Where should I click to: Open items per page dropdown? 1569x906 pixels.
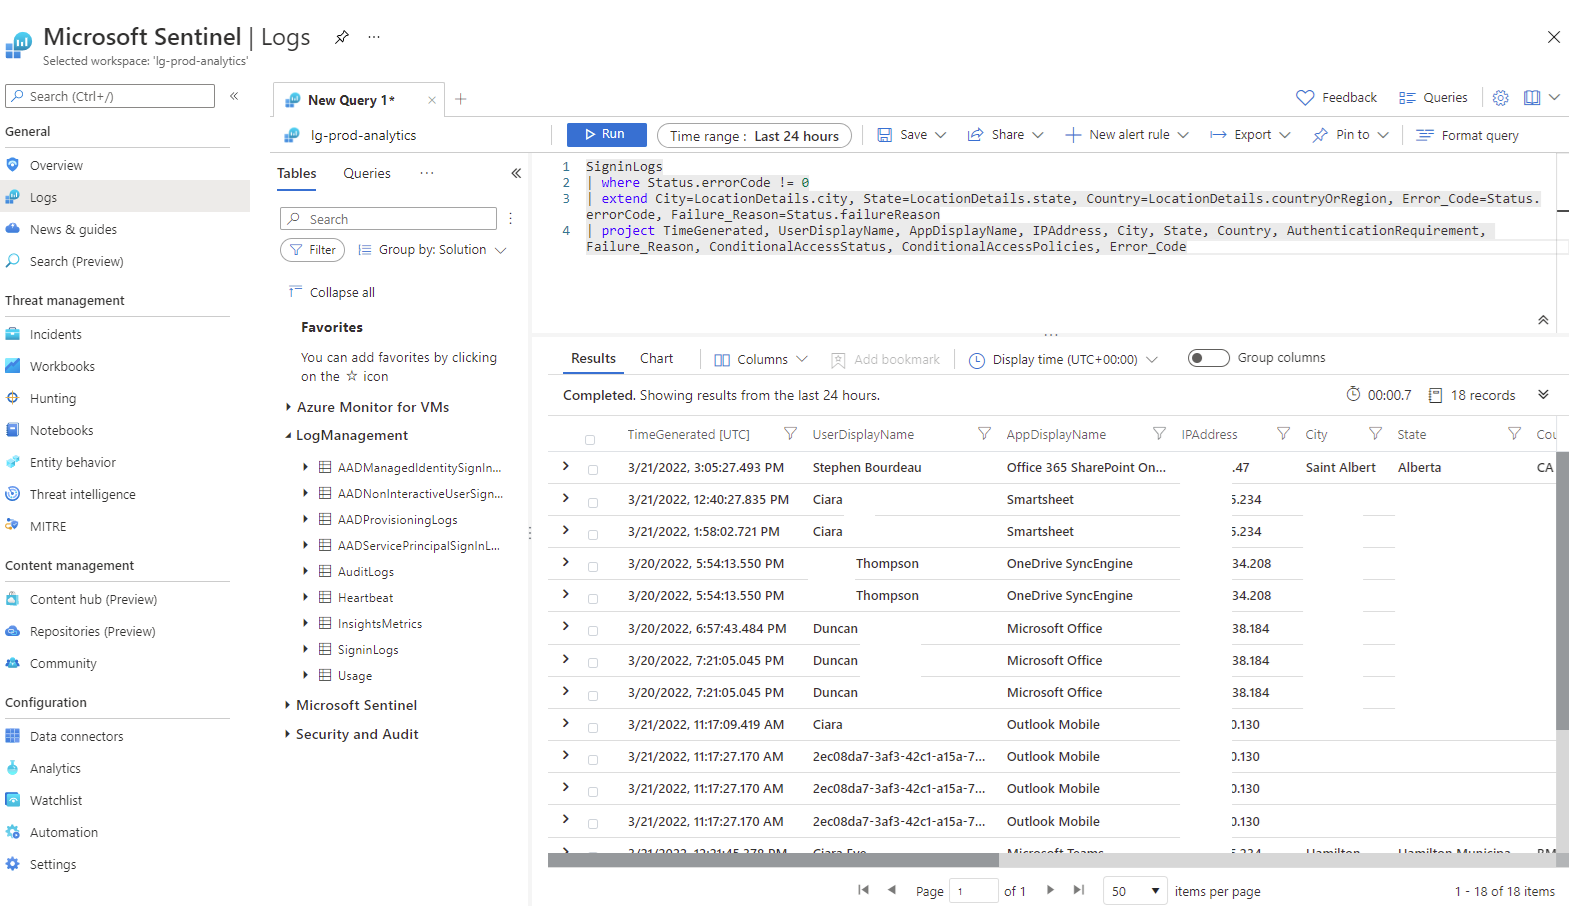[1135, 890]
